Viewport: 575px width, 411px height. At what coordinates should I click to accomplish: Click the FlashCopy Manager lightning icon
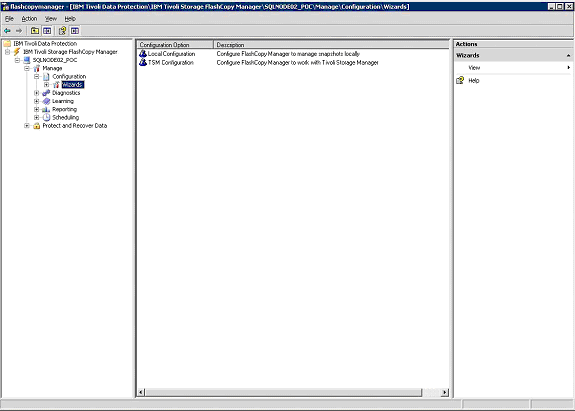[17, 52]
